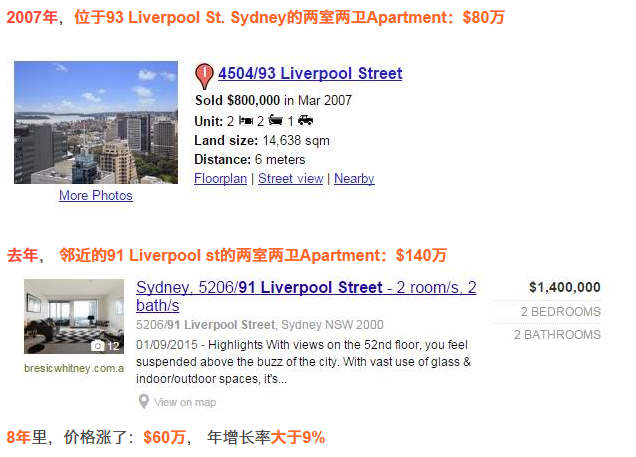Click the 2 BATHROOMS detail text
Screen dimensions: 636x457
click(x=557, y=335)
